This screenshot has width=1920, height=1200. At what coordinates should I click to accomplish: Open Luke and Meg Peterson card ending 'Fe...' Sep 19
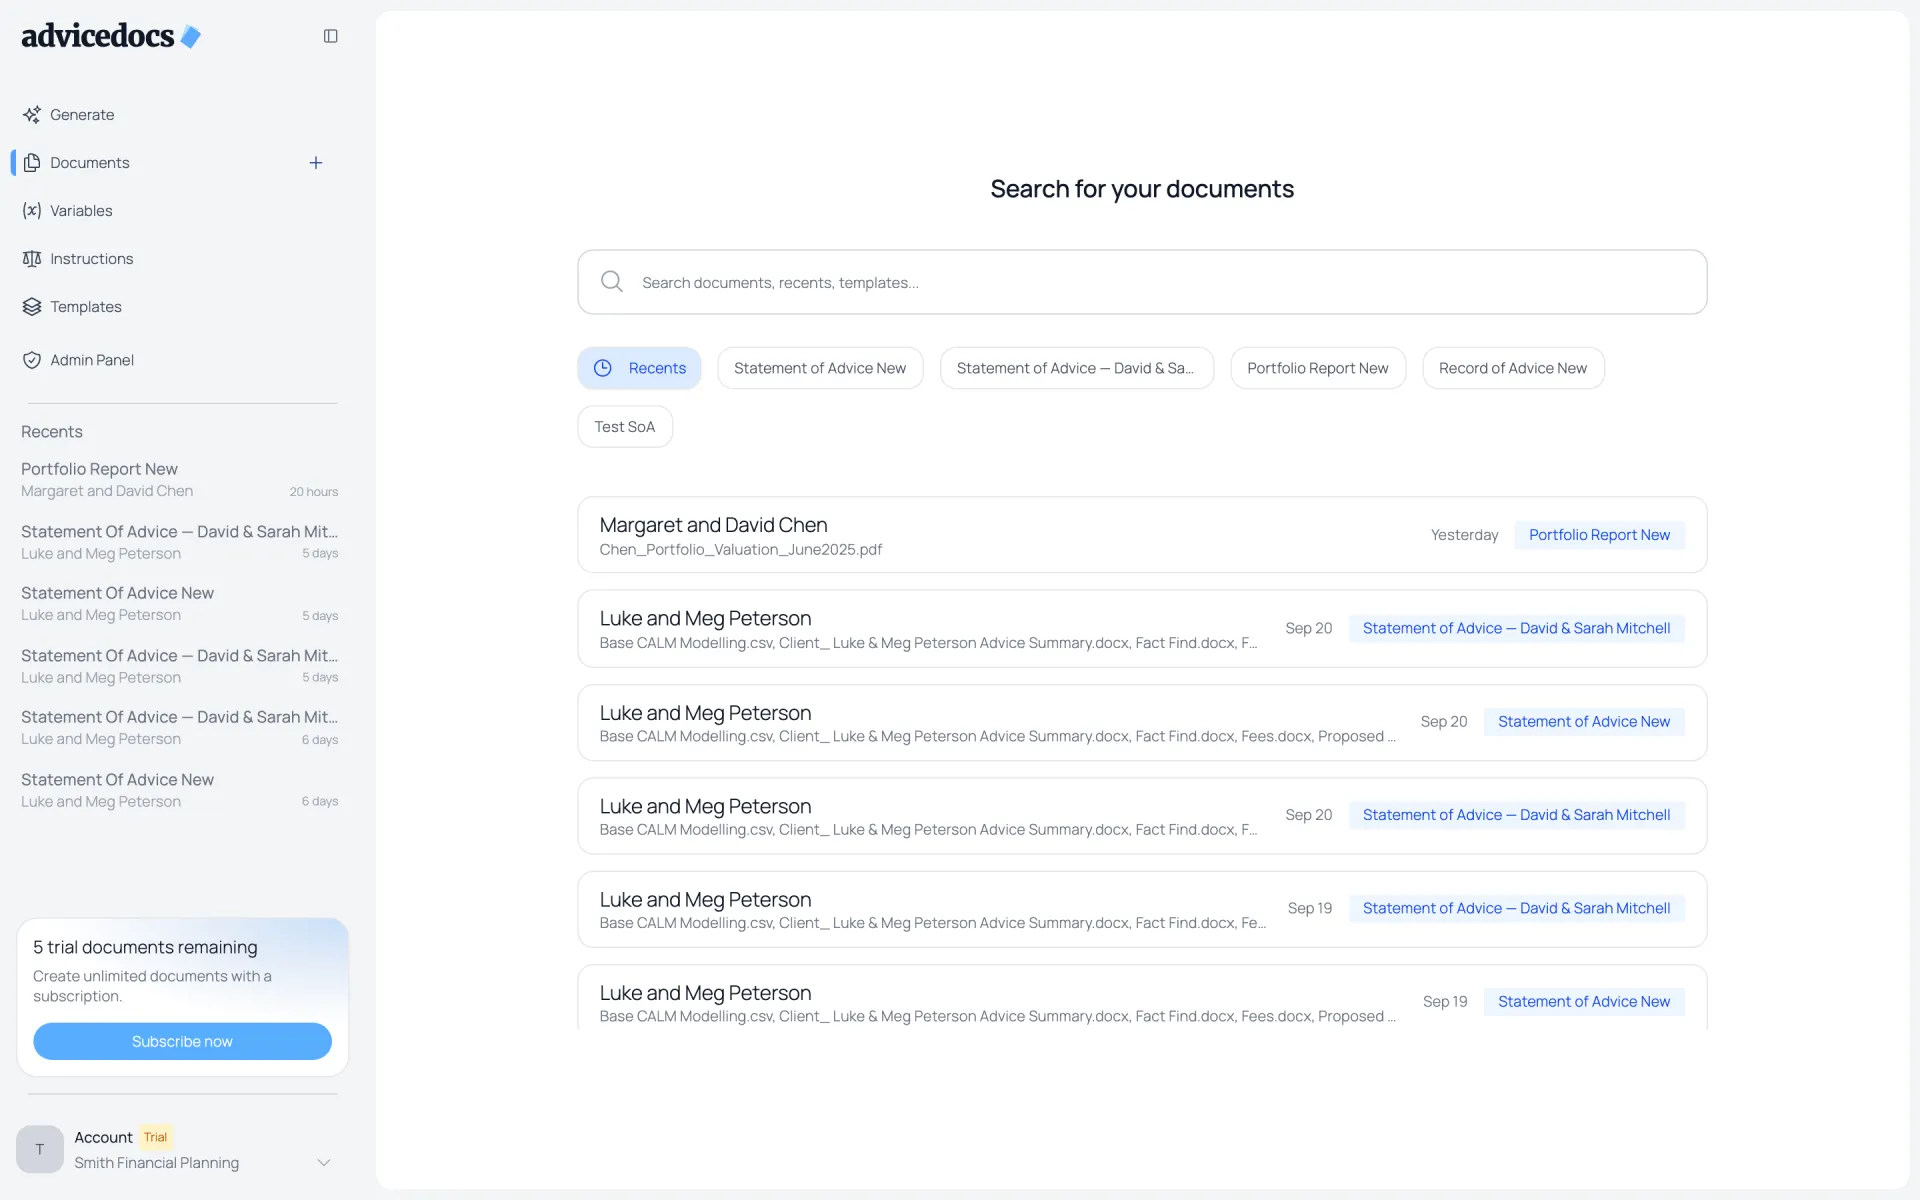(x=1142, y=909)
